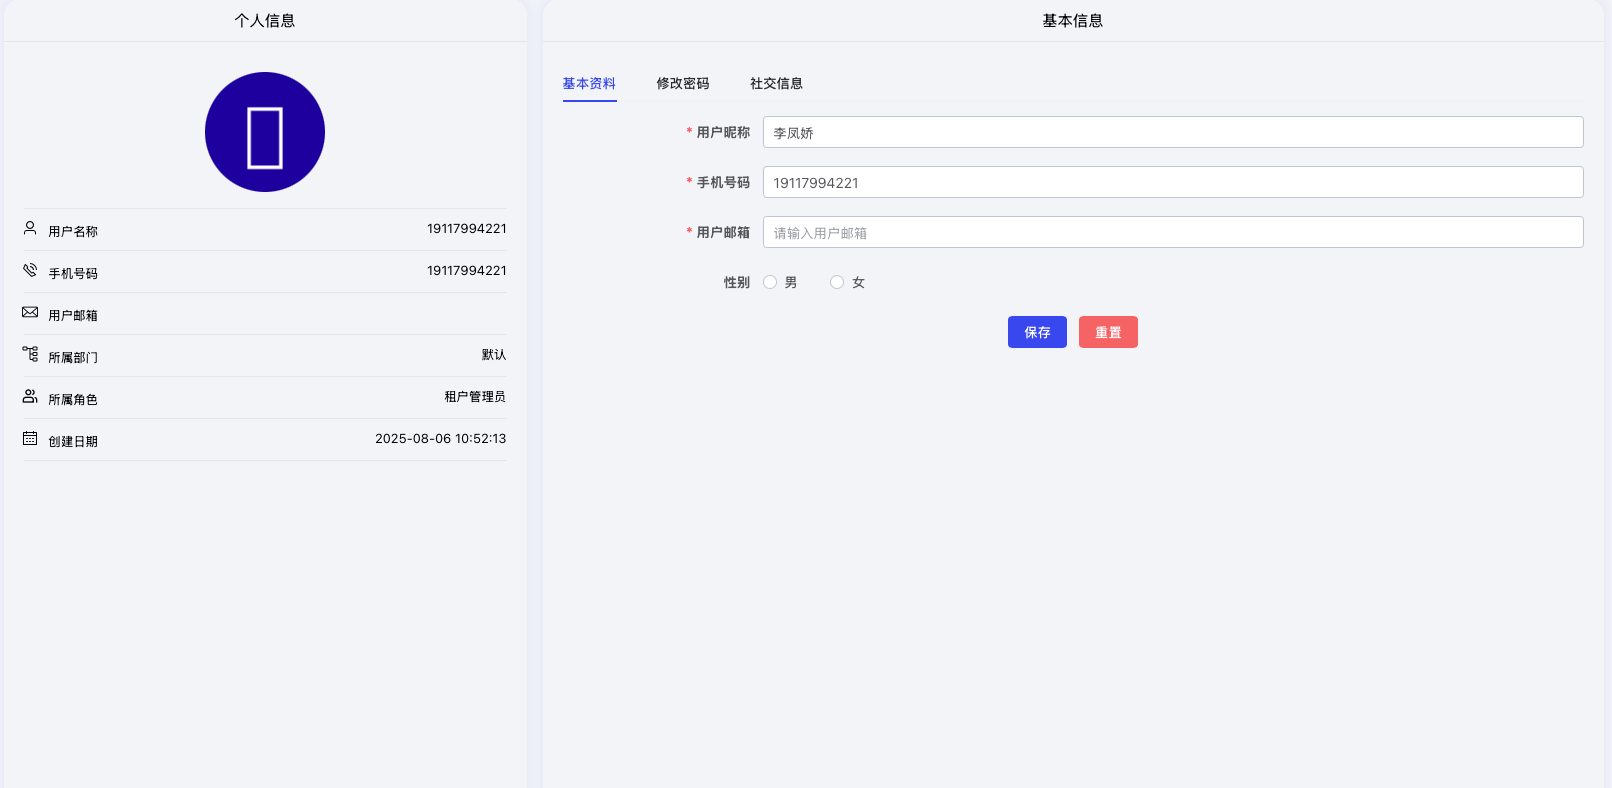Click the 默认 department value
This screenshot has width=1612, height=788.
pos(494,355)
